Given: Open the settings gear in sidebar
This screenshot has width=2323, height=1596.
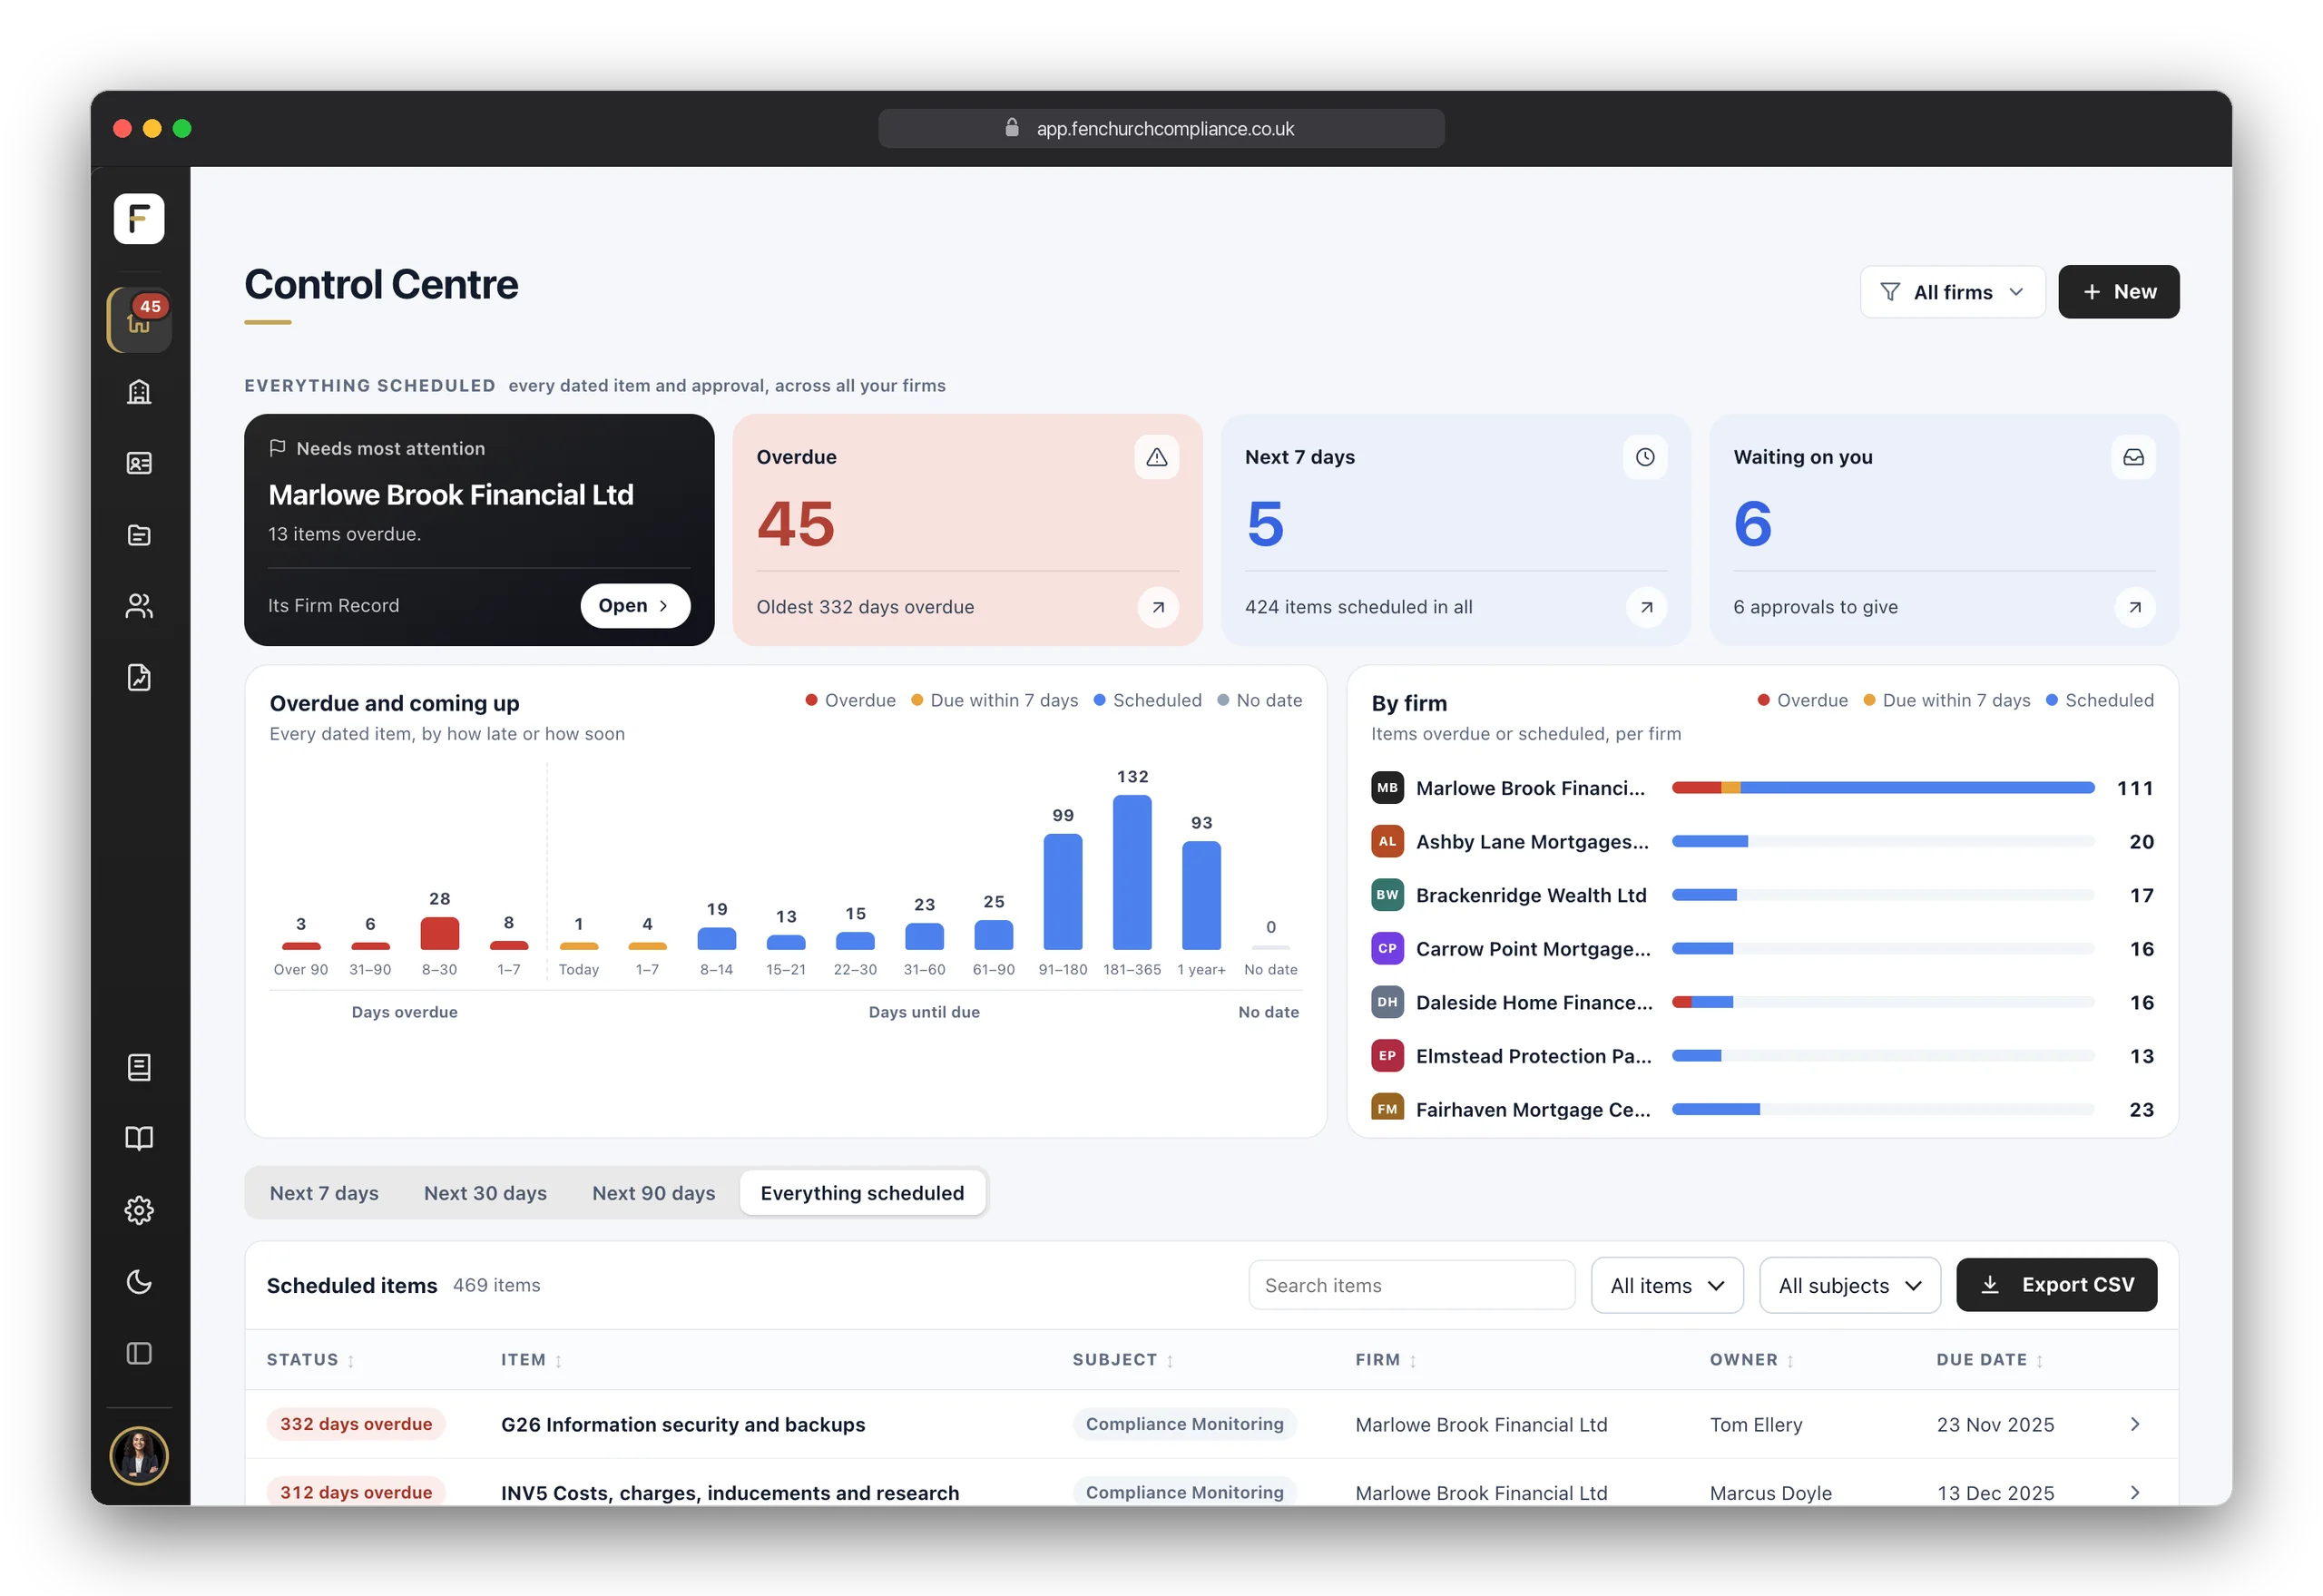Looking at the screenshot, I should point(139,1210).
